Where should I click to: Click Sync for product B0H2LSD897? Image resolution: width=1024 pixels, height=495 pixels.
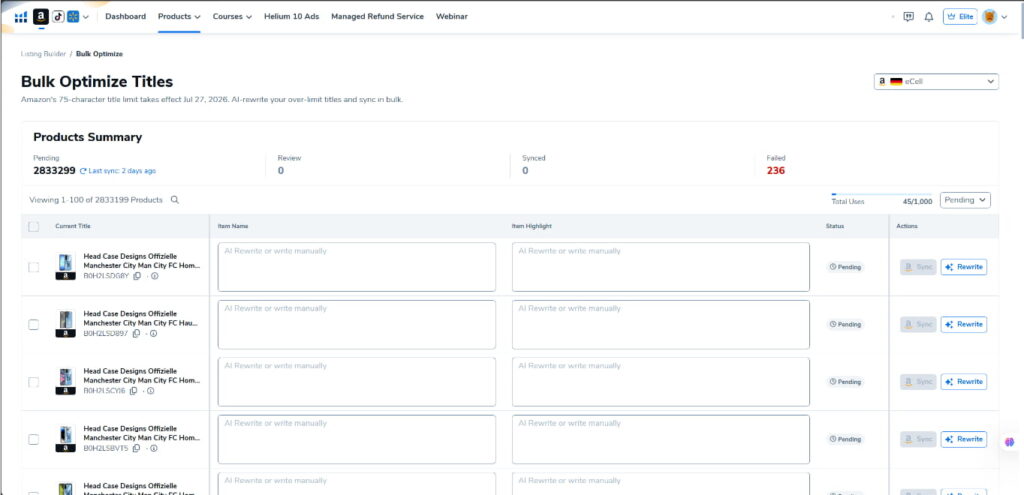[918, 325]
